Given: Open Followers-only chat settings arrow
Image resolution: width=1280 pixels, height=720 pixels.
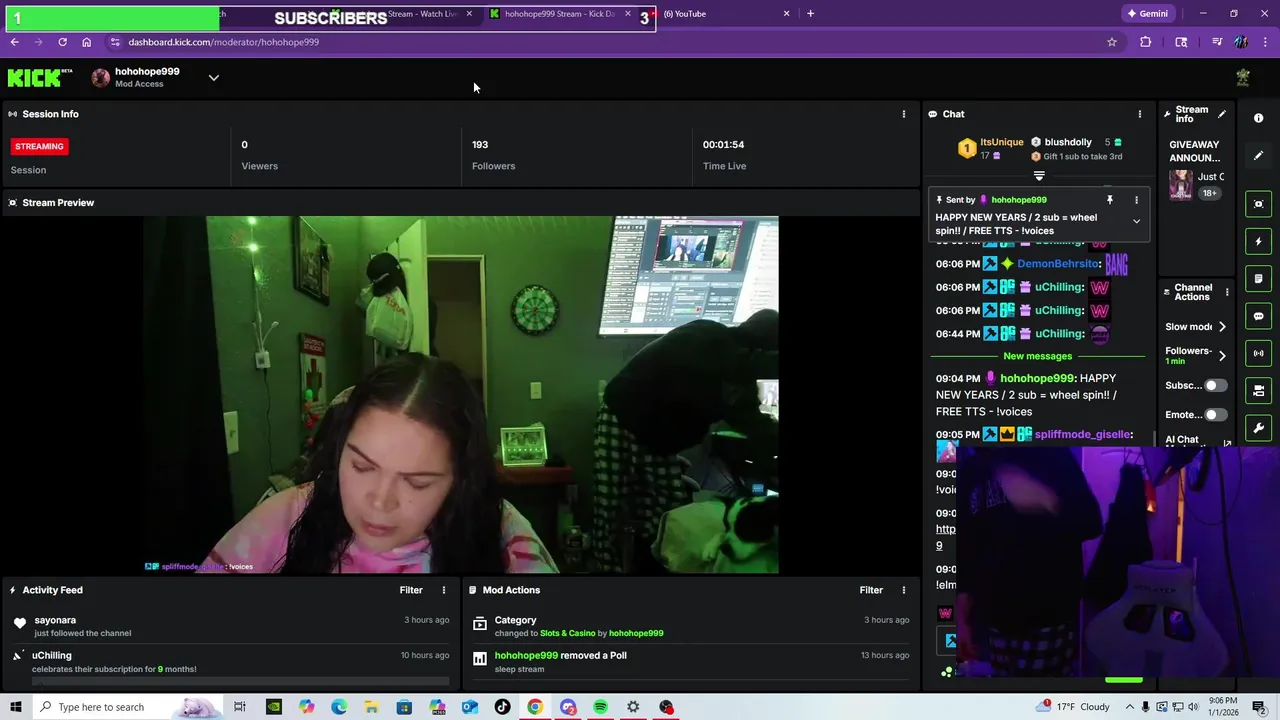Looking at the screenshot, I should click(1222, 355).
